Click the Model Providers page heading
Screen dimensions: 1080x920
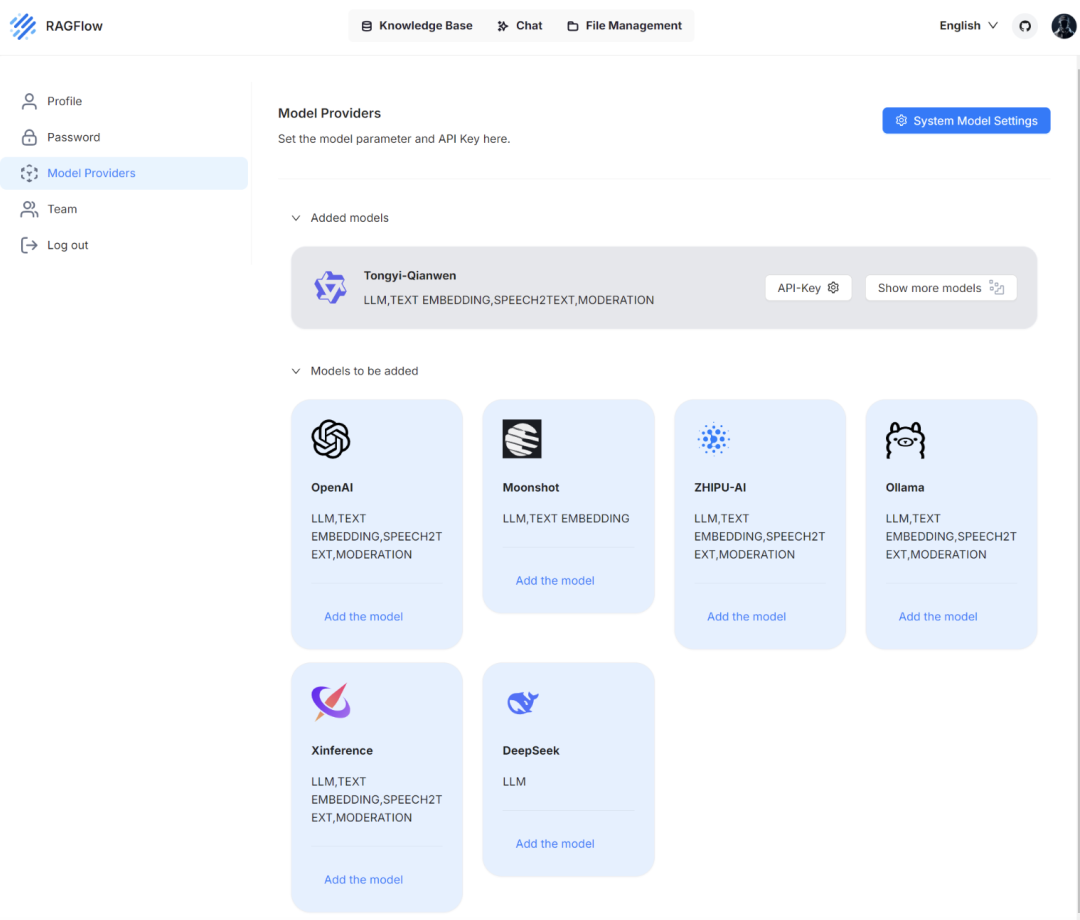pos(329,113)
